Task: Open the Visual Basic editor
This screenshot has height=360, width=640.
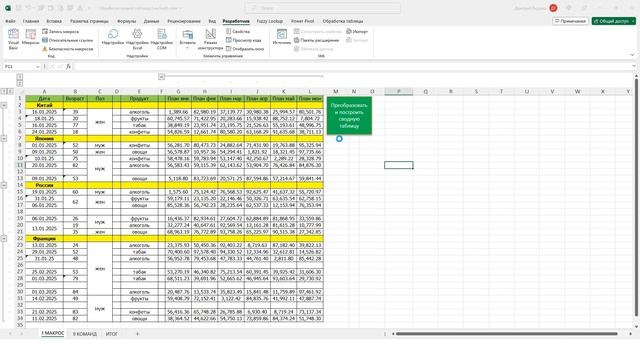Action: coord(13,39)
